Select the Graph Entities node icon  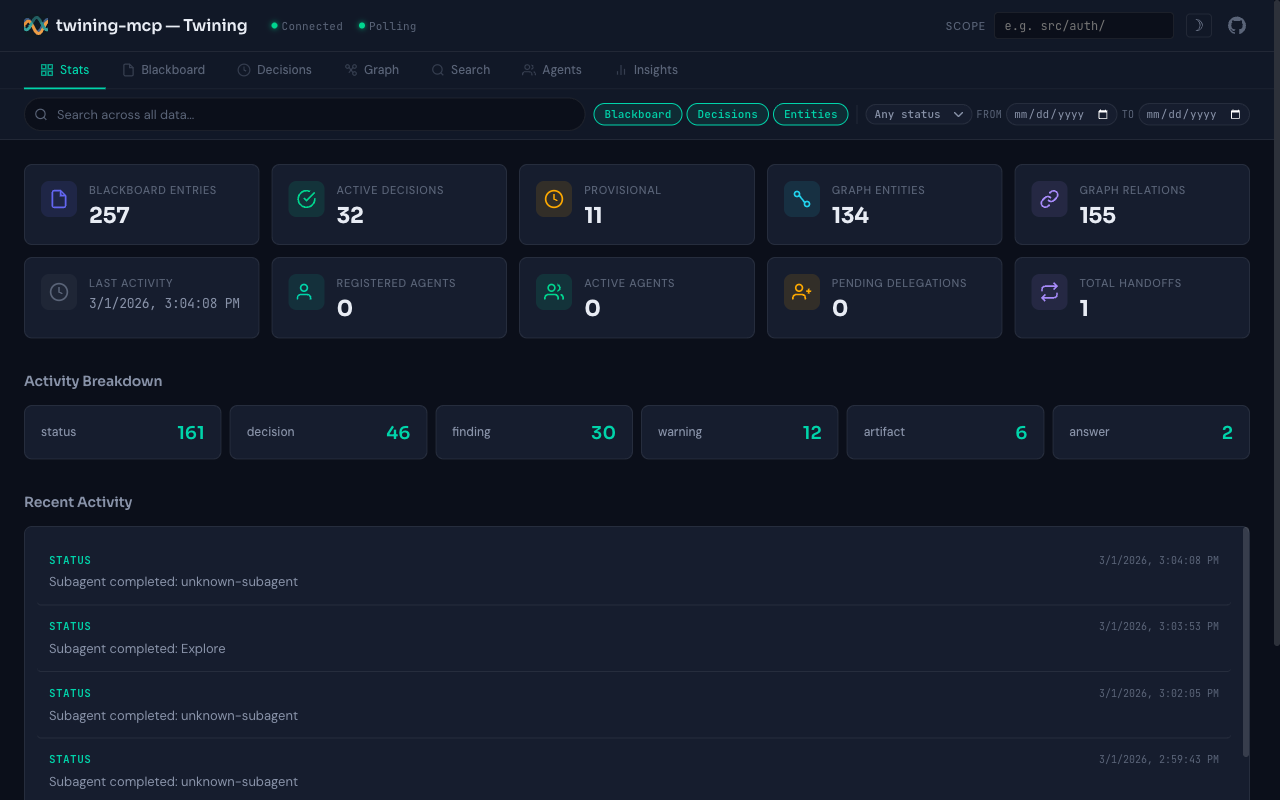801,199
